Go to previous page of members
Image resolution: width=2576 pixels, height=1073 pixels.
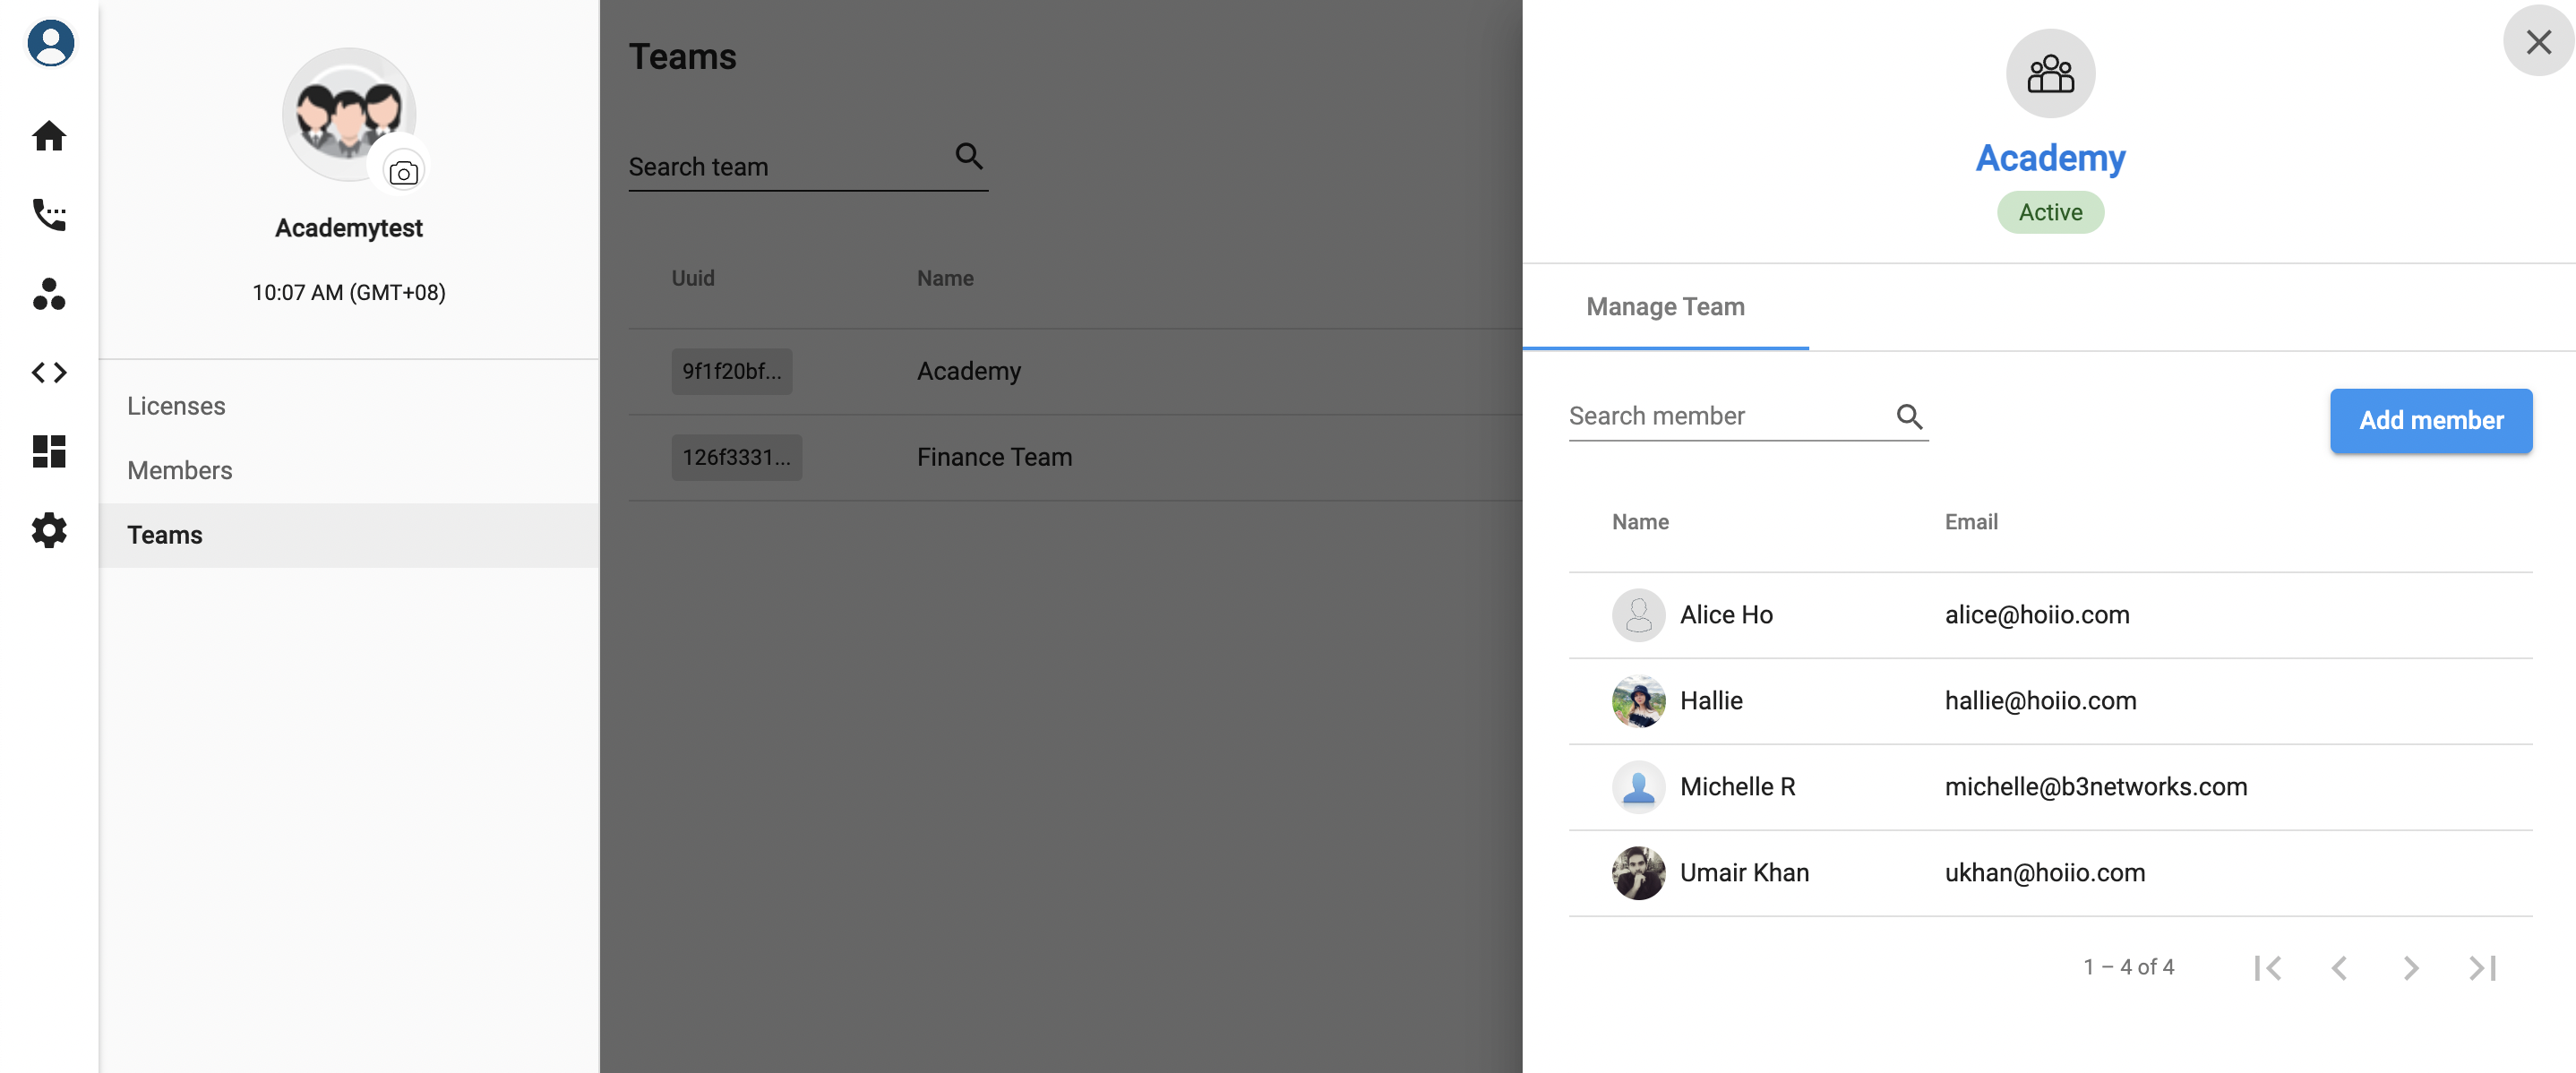pos(2339,967)
